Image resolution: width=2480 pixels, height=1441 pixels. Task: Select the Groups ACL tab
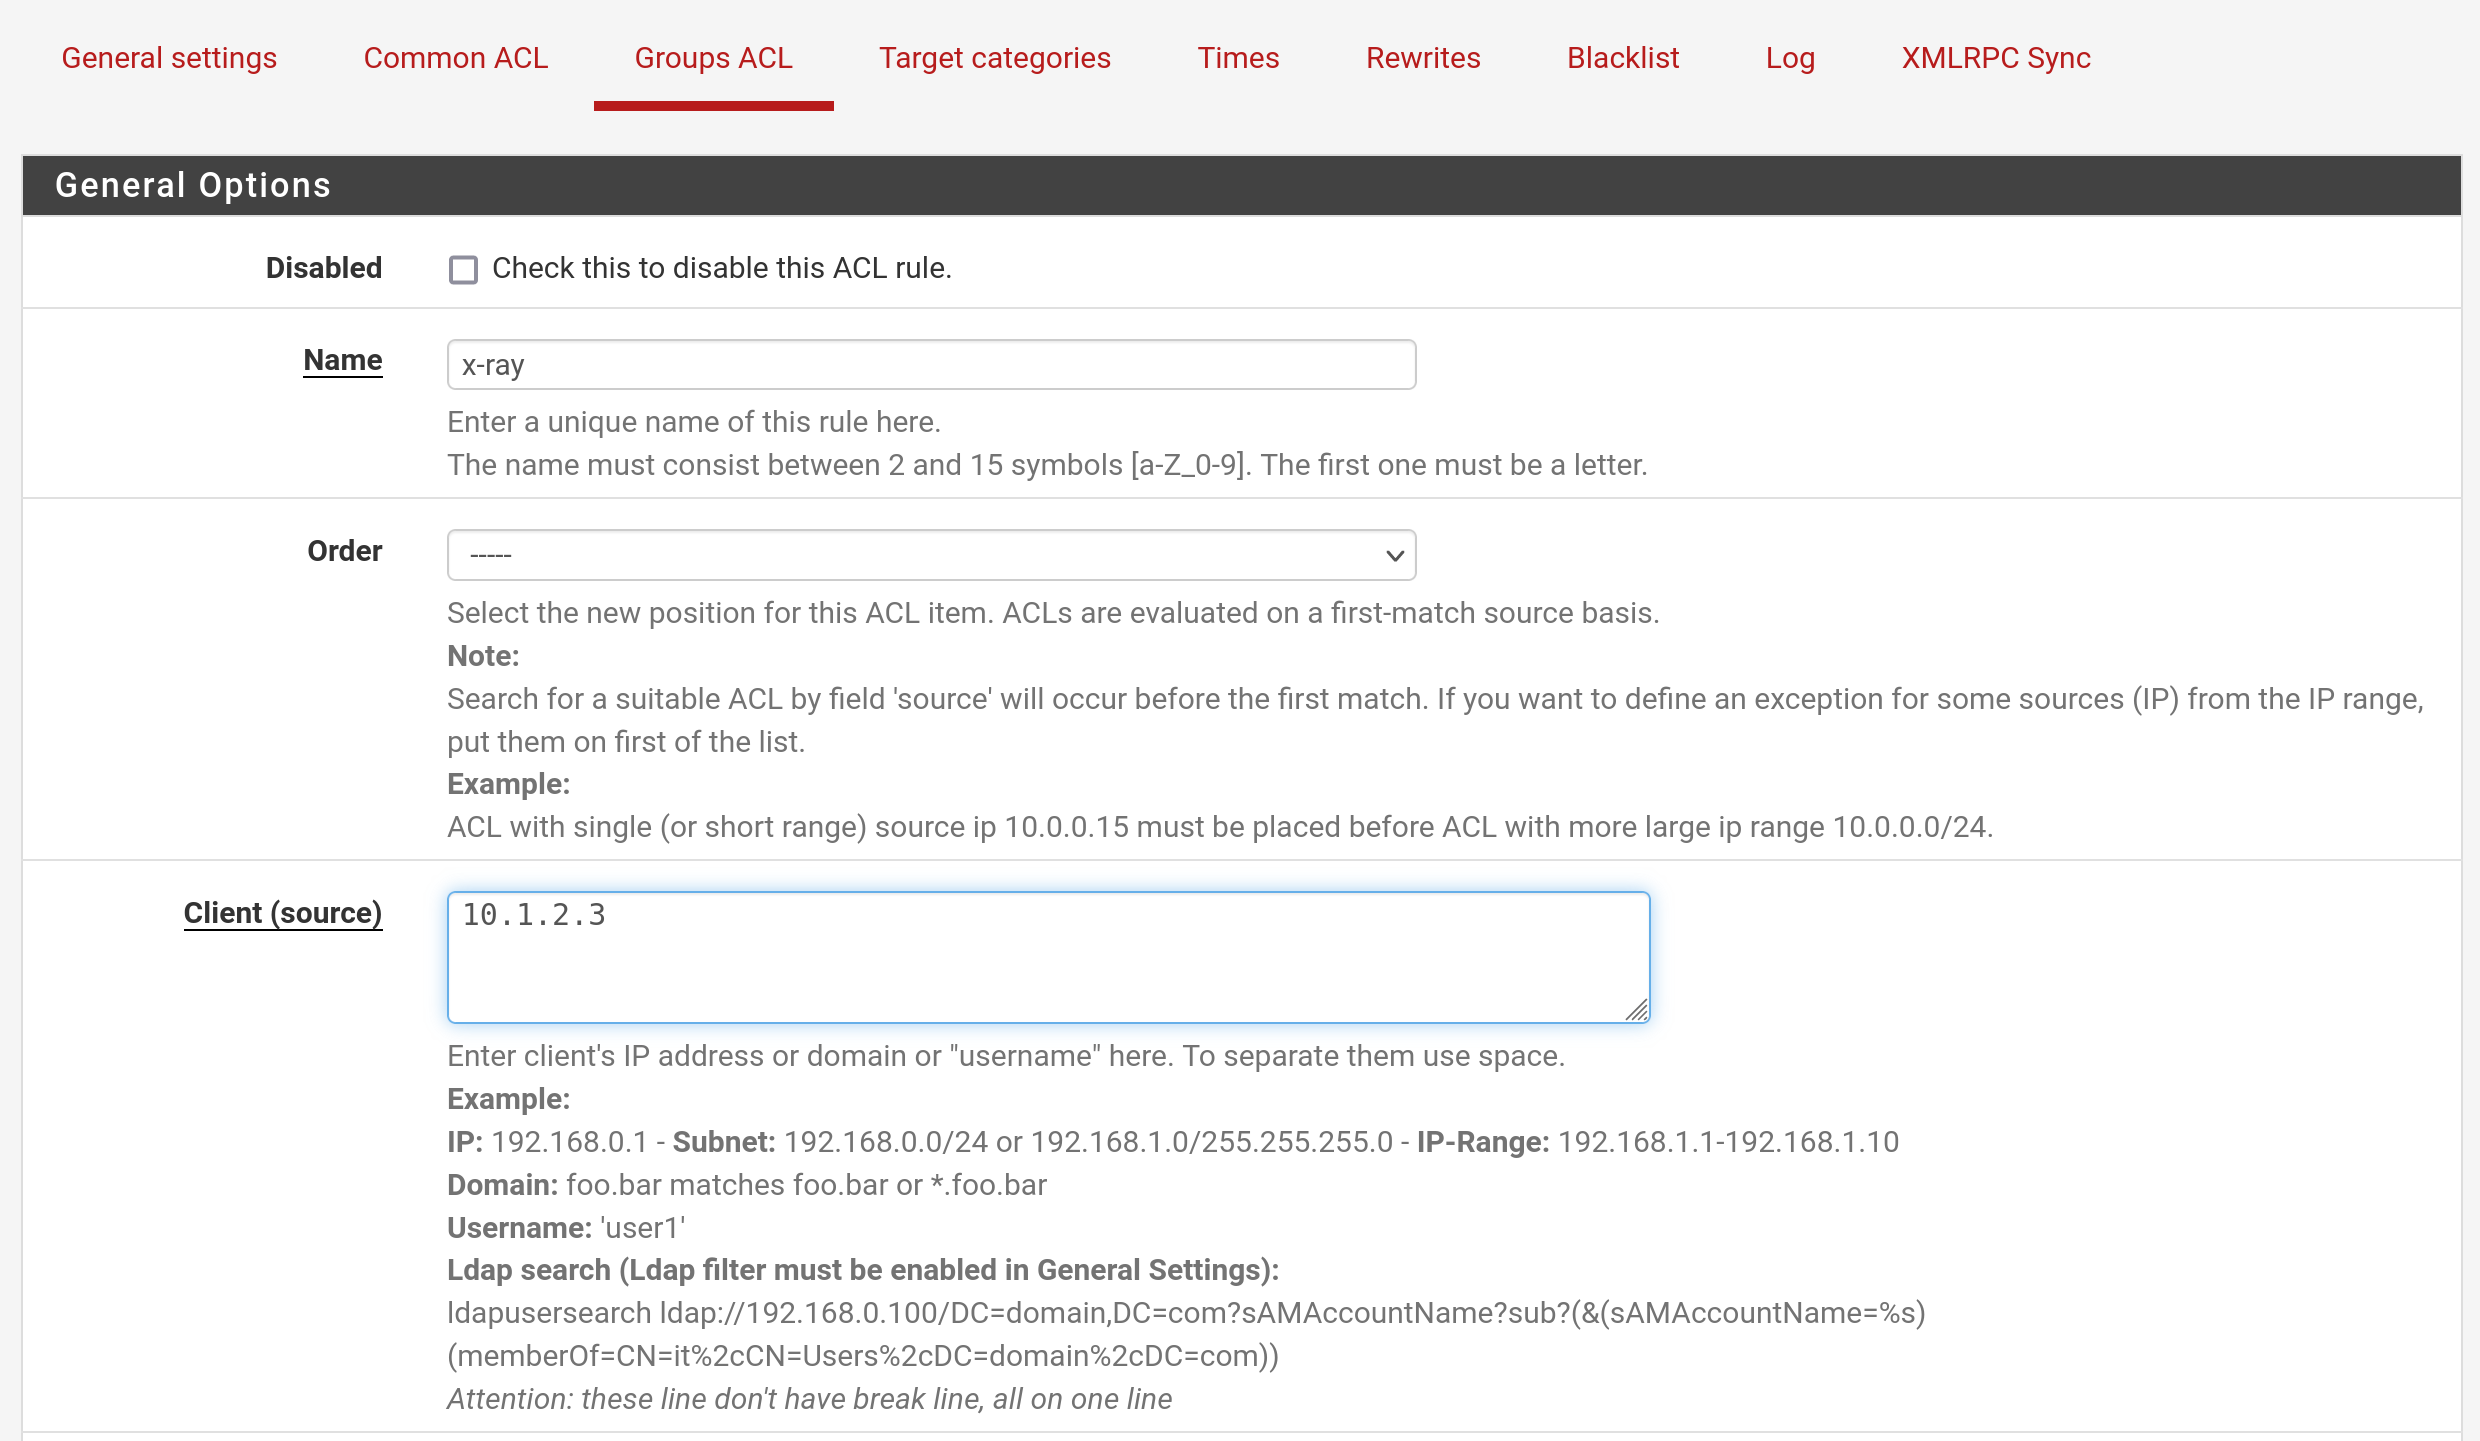(713, 58)
